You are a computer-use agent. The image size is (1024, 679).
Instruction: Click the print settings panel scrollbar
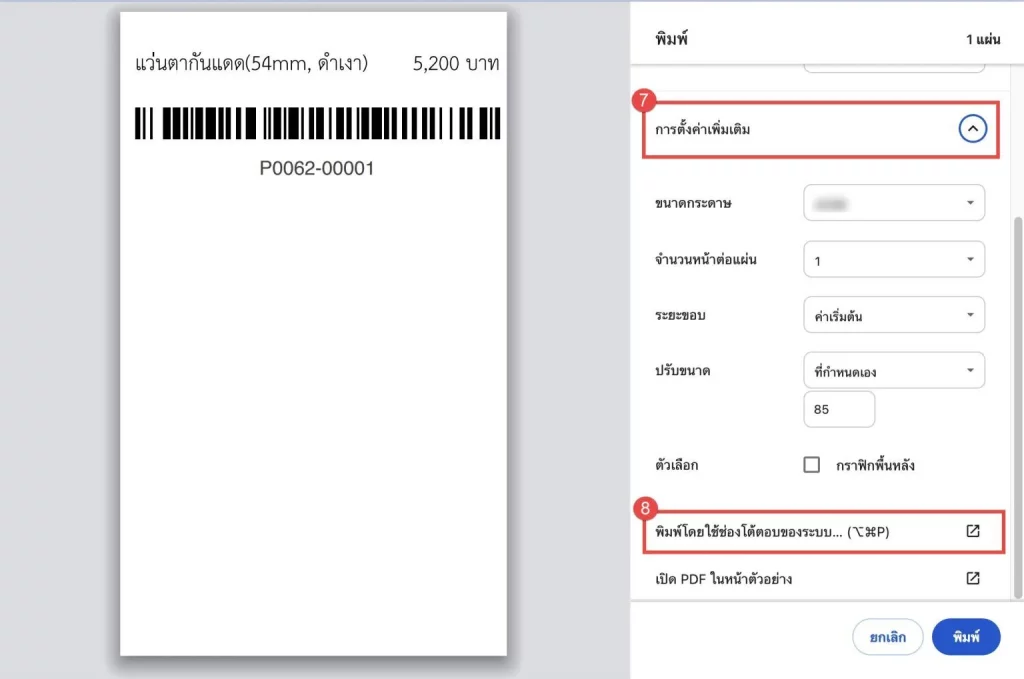coord(1017,408)
